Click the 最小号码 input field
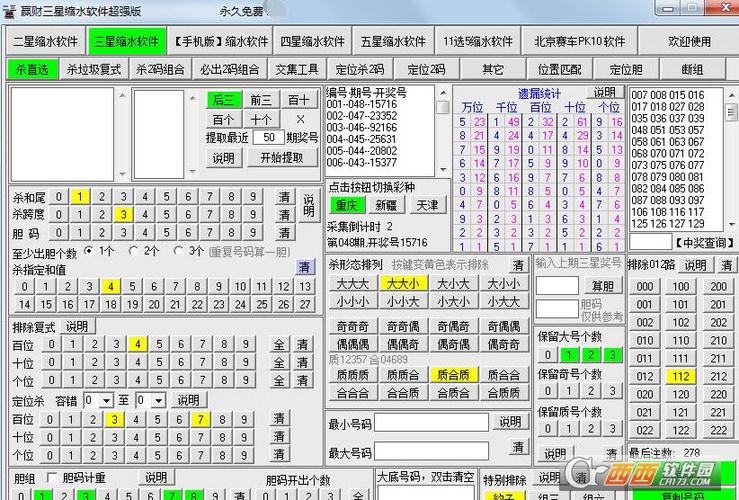This screenshot has height=500, width=739. [x=431, y=423]
